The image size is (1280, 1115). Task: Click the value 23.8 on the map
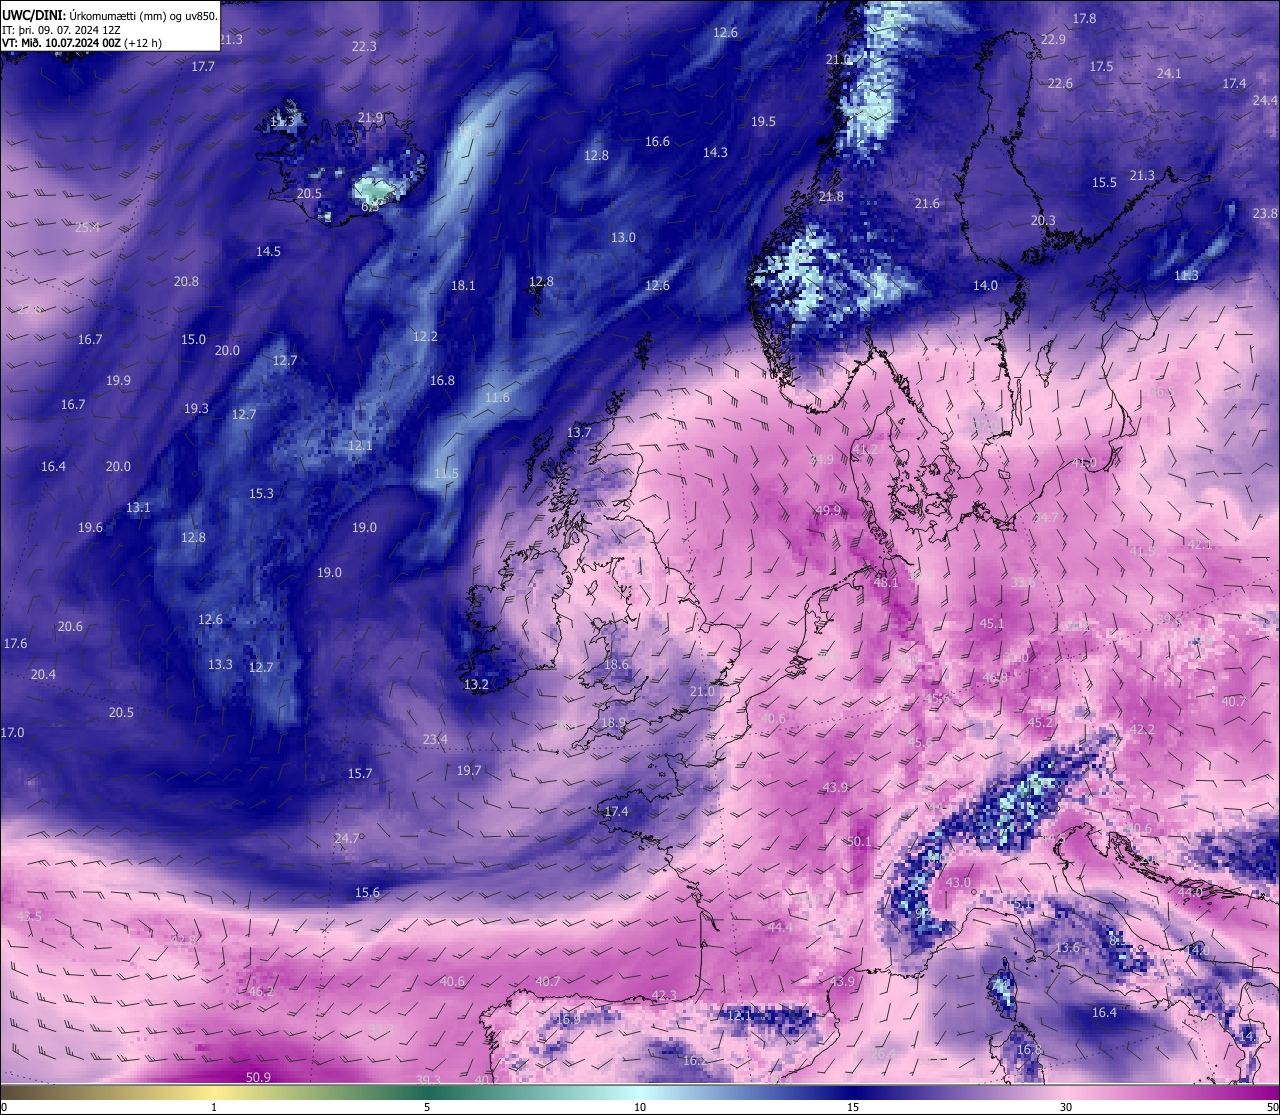pos(1265,213)
